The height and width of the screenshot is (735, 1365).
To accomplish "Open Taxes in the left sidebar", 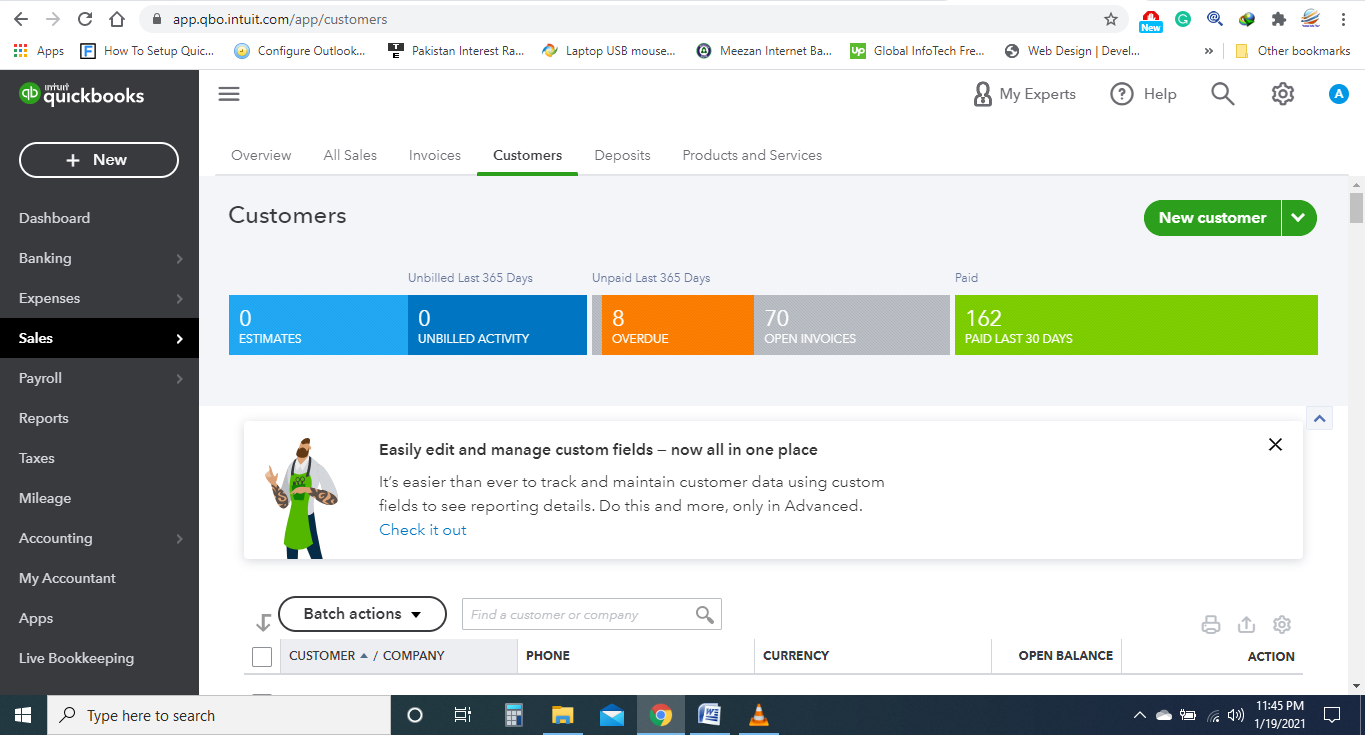I will [37, 458].
